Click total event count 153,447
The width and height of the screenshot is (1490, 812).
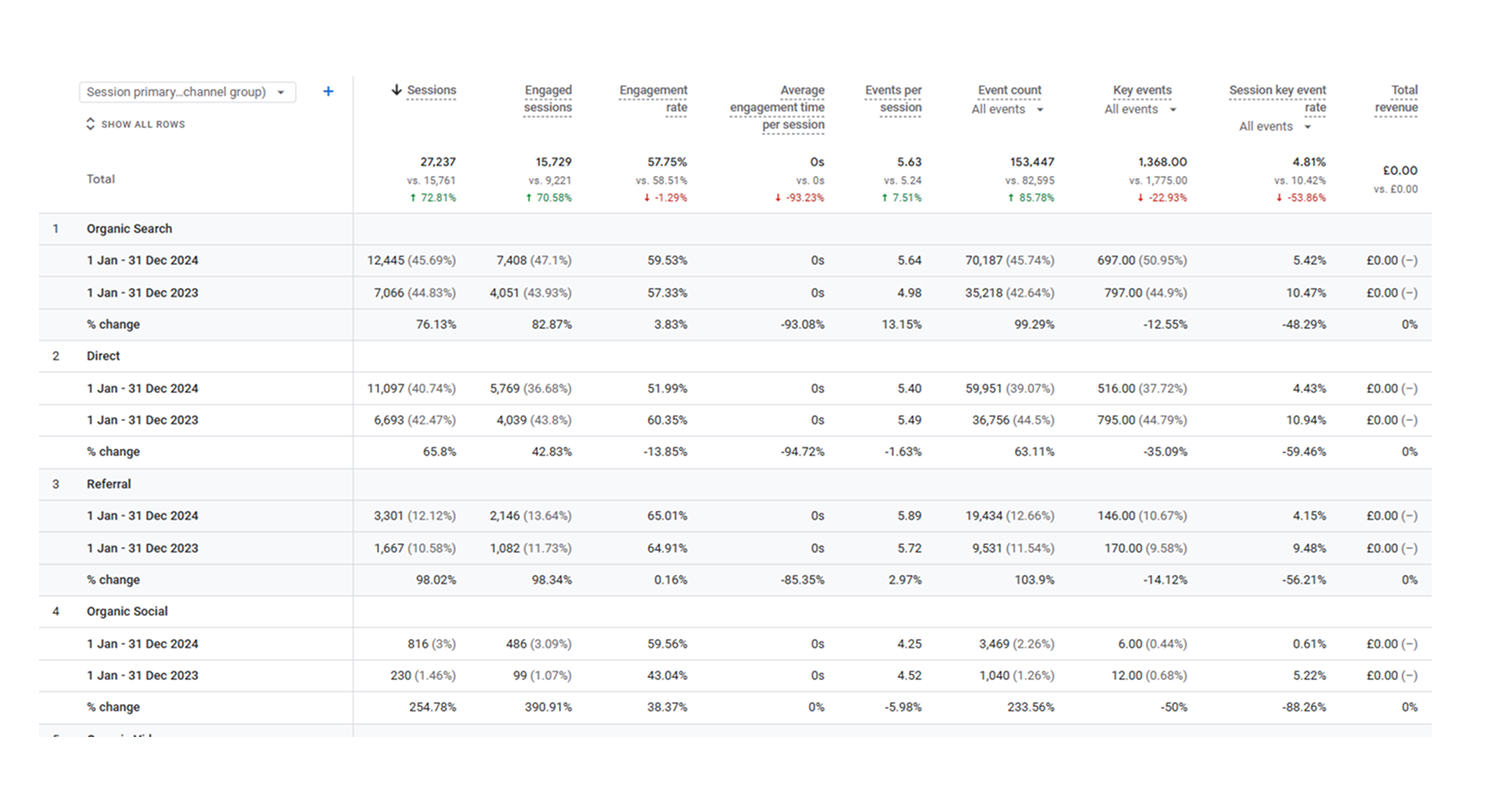1031,161
